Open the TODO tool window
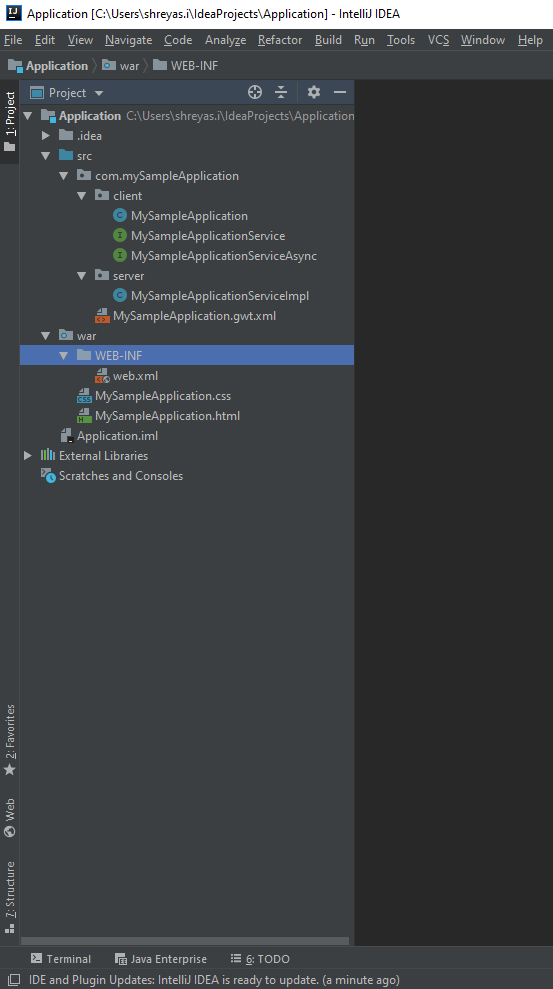Image resolution: width=553 pixels, height=989 pixels. (x=260, y=959)
